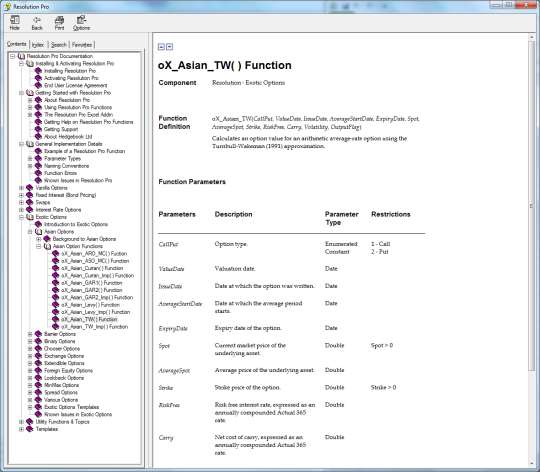Click the oX_Asian_Curran() Function icon

pyautogui.click(x=55, y=268)
